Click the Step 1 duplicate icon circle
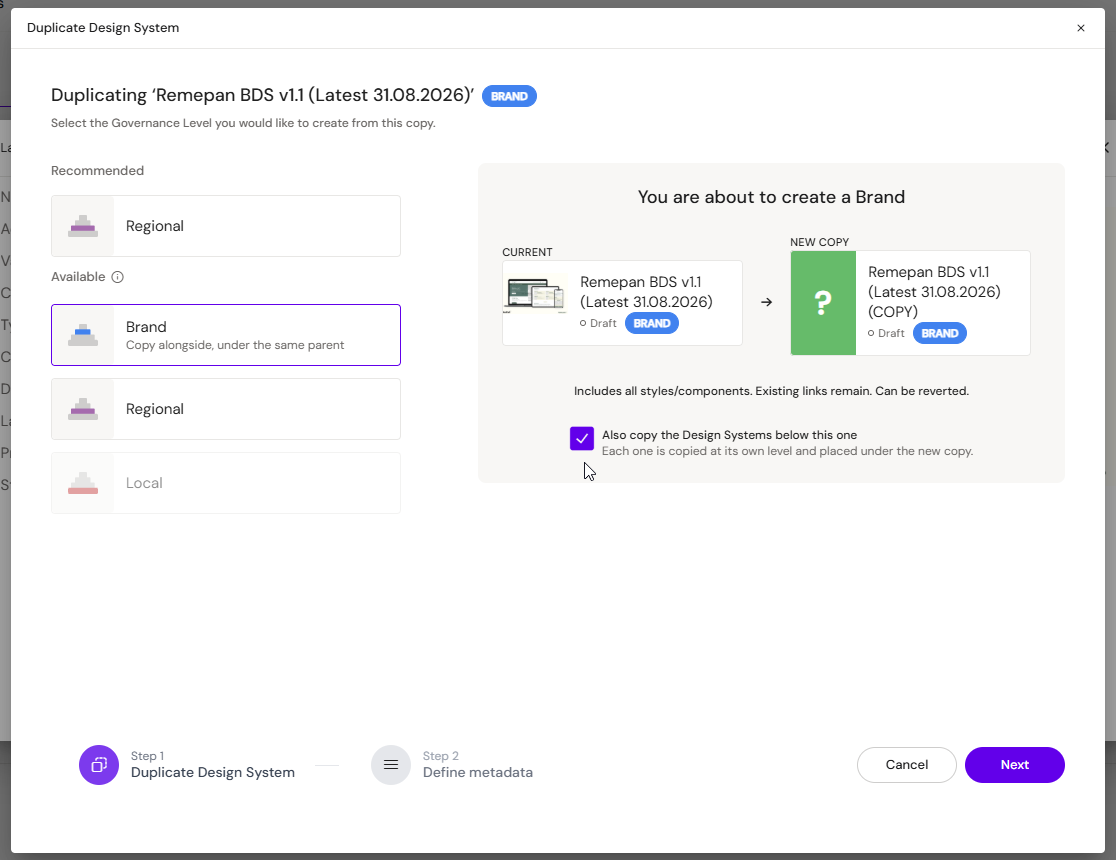This screenshot has height=860, width=1116. pos(99,765)
